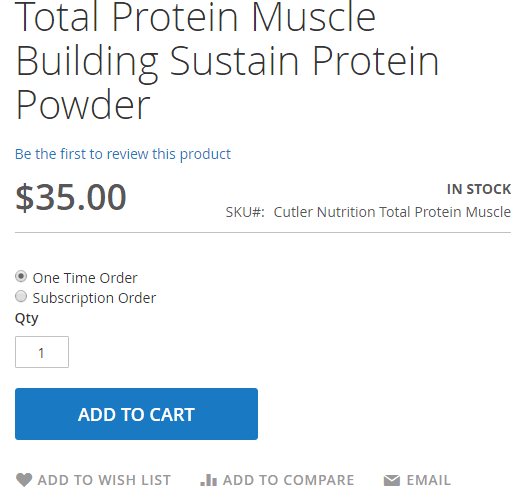Click the Subscription Order label text
The image size is (530, 501).
pyautogui.click(x=94, y=298)
